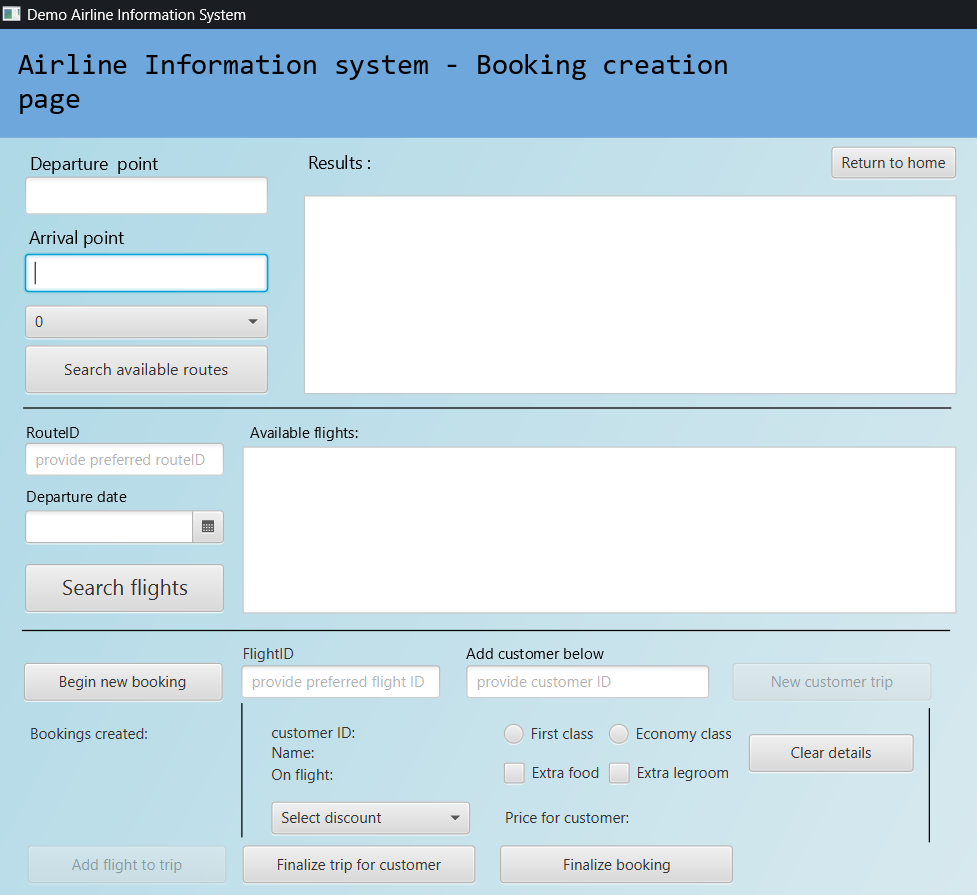Image resolution: width=977 pixels, height=895 pixels.
Task: Click the Finalize booking button
Action: pyautogui.click(x=616, y=864)
